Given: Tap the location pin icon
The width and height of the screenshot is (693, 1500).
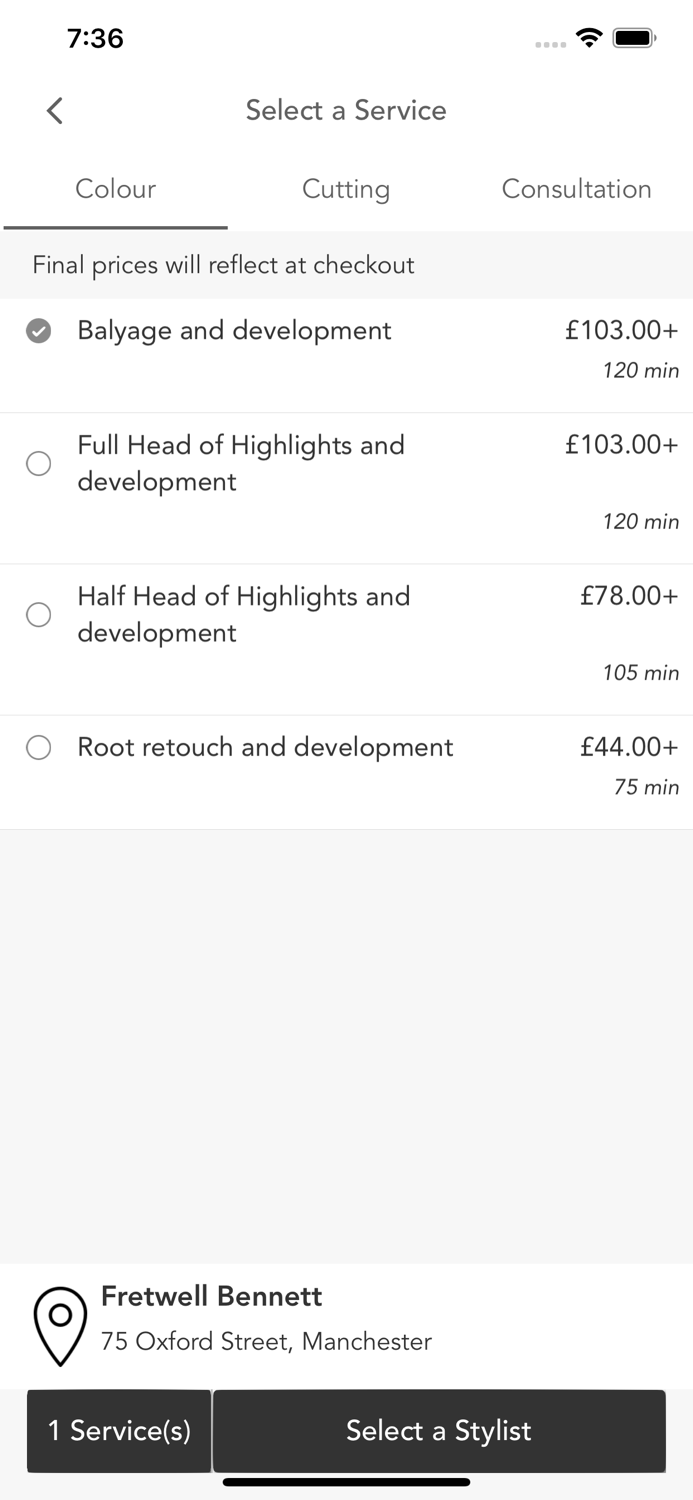Looking at the screenshot, I should 60,1325.
